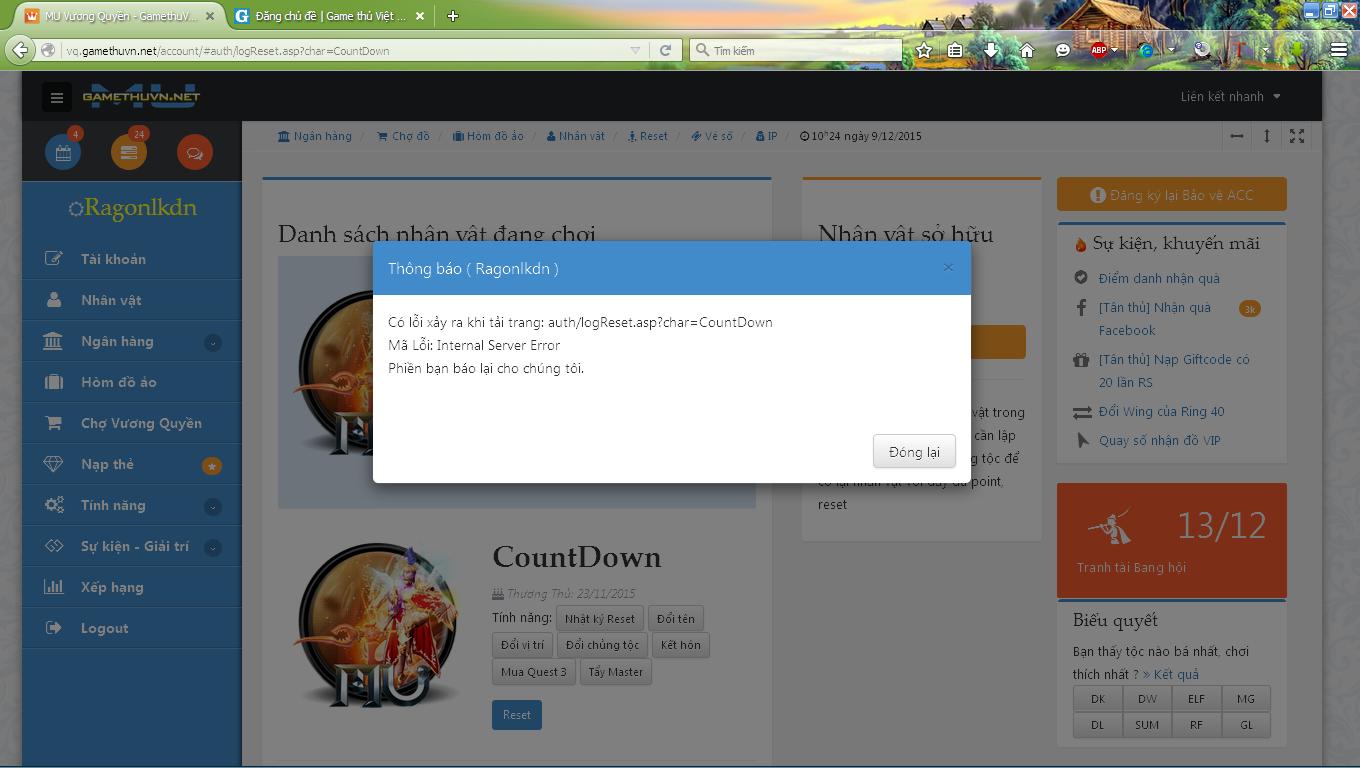
Task: Click Logout in the sidebar
Action: [x=132, y=628]
